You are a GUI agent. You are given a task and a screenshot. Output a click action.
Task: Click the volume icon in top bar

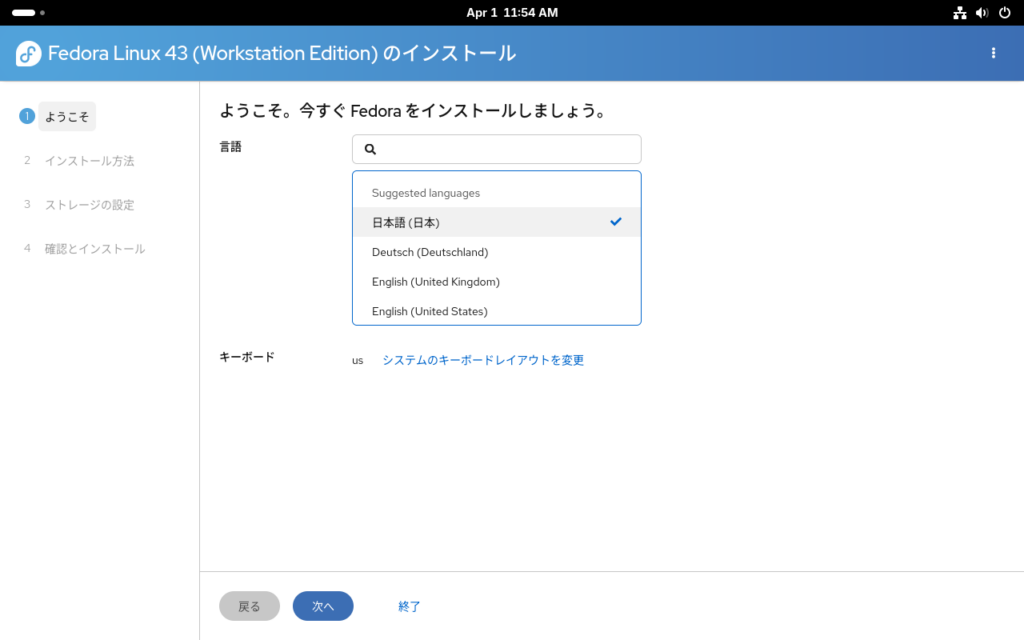[x=981, y=13]
